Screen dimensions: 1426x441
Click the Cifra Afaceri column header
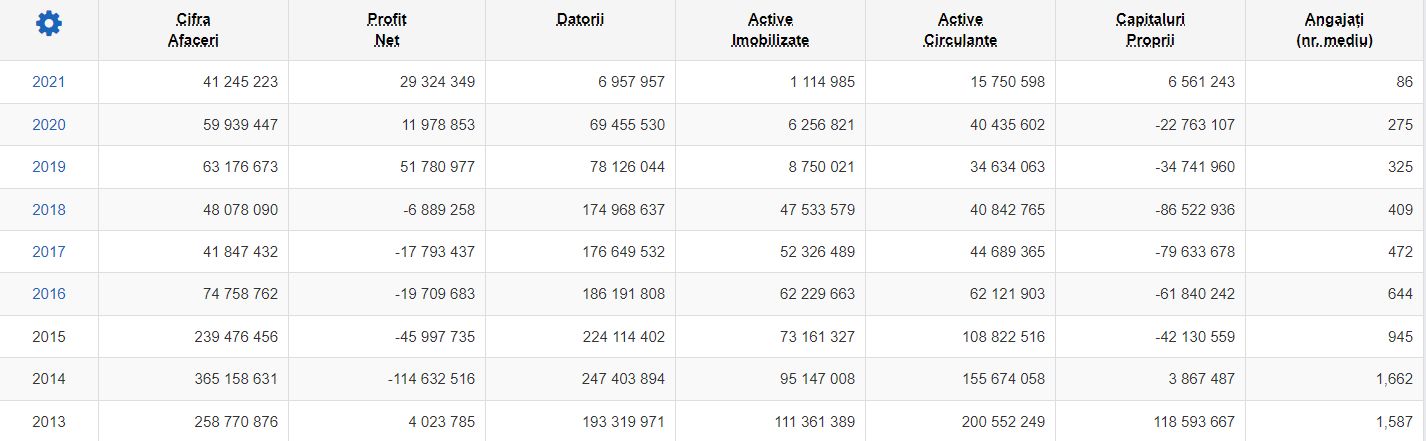[x=193, y=30]
